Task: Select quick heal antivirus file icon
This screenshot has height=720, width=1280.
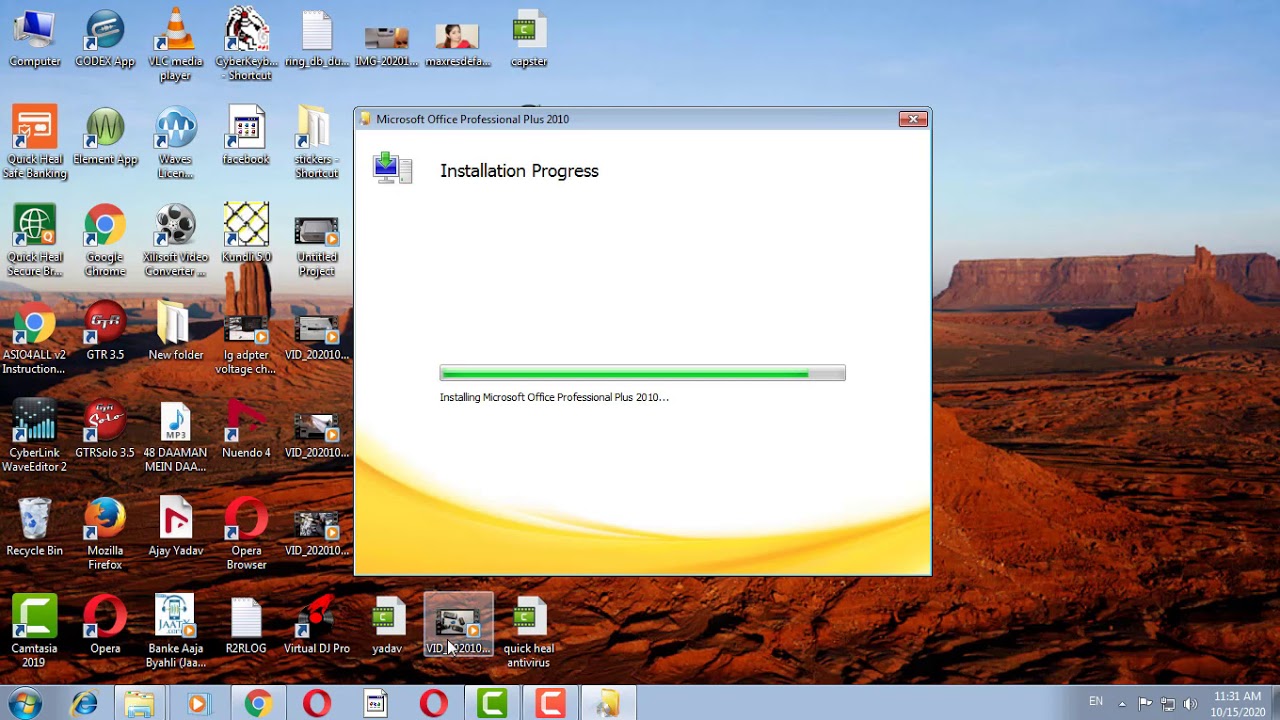Action: click(528, 633)
